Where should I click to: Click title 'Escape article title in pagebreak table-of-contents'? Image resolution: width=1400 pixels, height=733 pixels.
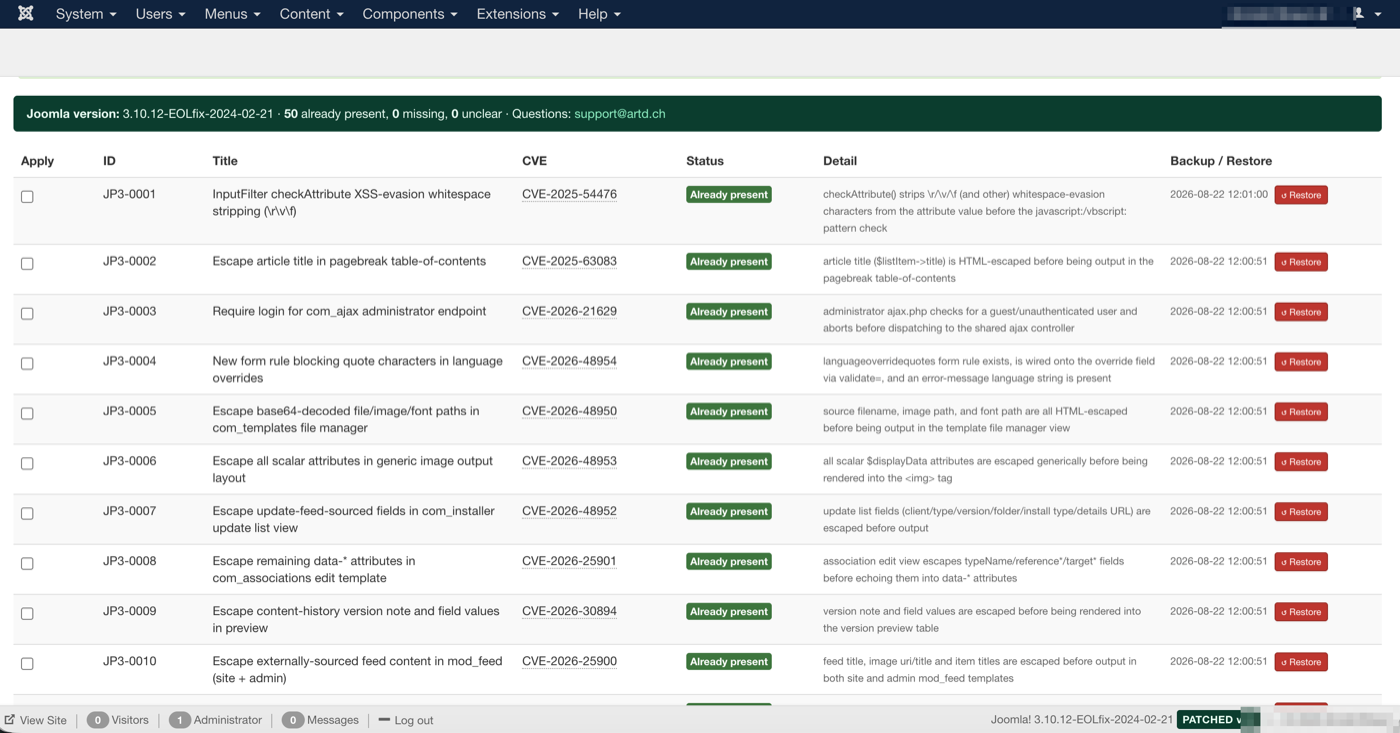coord(349,261)
